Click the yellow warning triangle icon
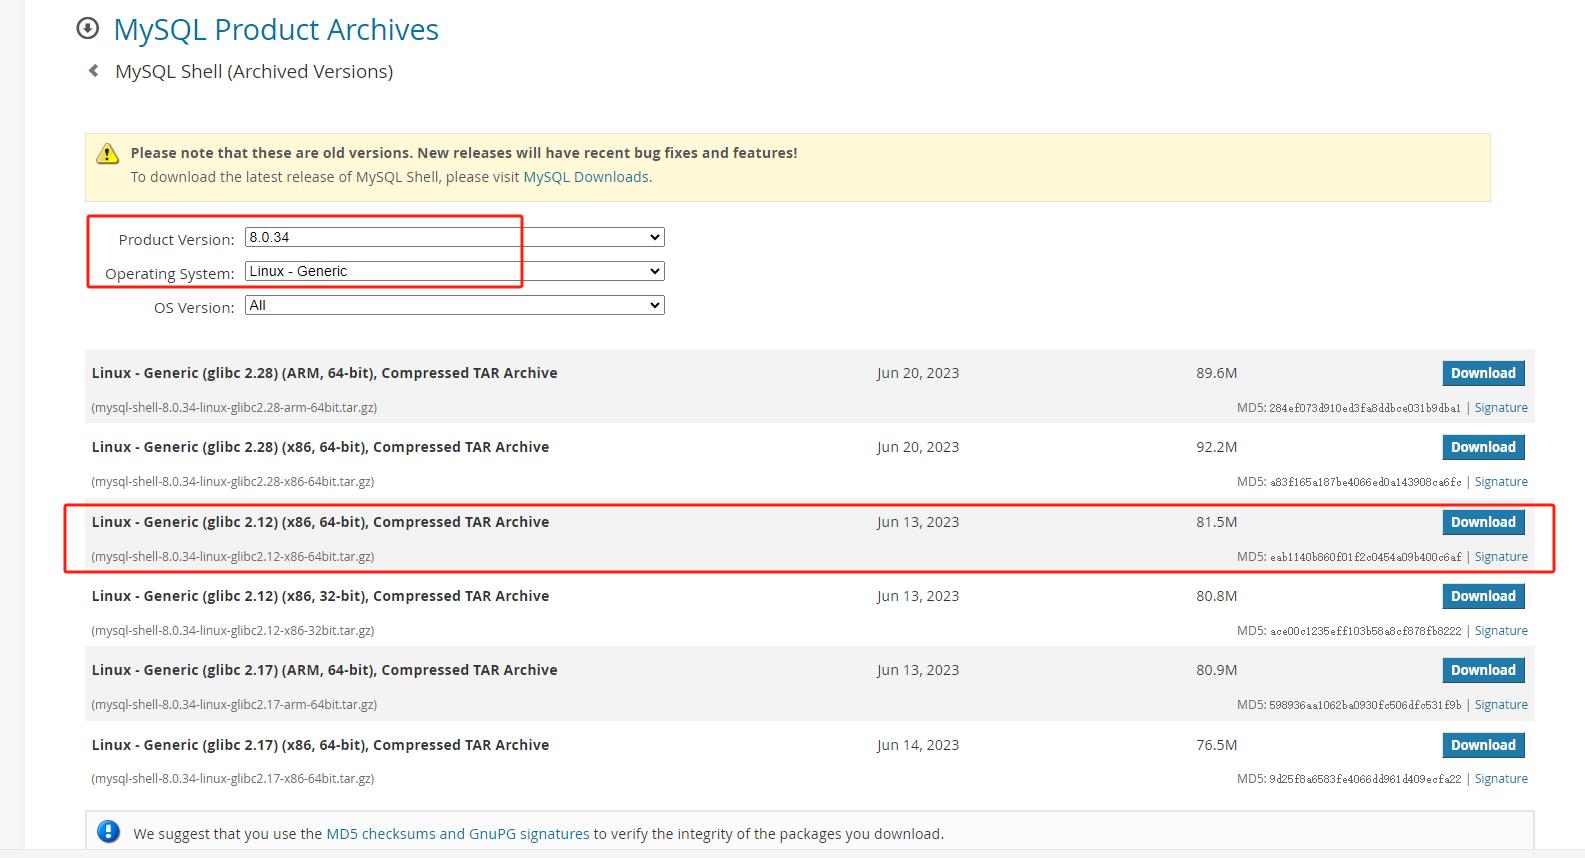 [x=107, y=154]
